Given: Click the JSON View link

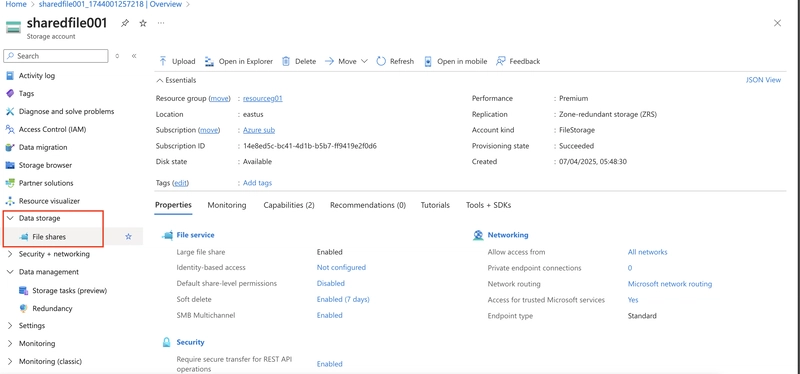Looking at the screenshot, I should (x=763, y=80).
